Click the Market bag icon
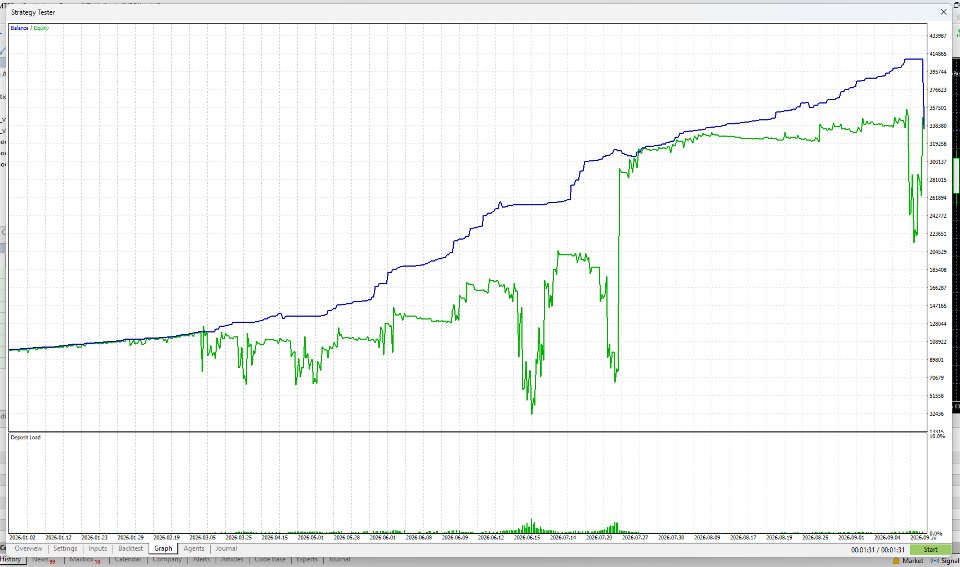The height and width of the screenshot is (567, 960). pyautogui.click(x=896, y=560)
